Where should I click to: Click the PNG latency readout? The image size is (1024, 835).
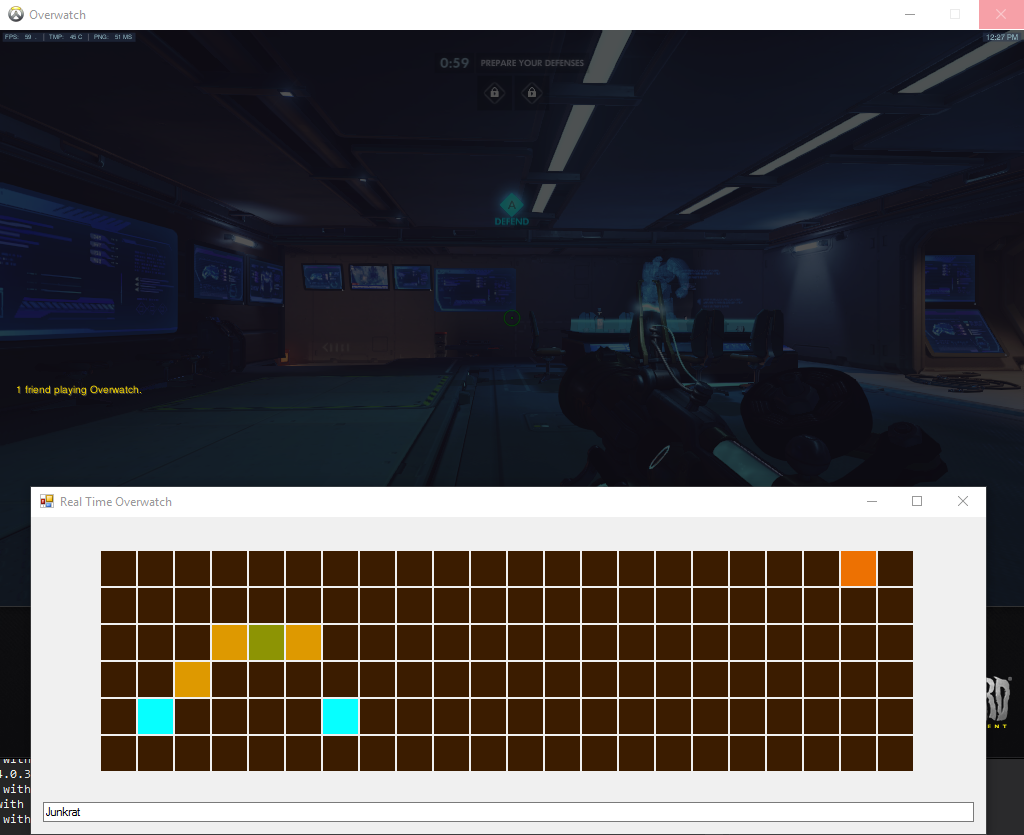(x=112, y=37)
